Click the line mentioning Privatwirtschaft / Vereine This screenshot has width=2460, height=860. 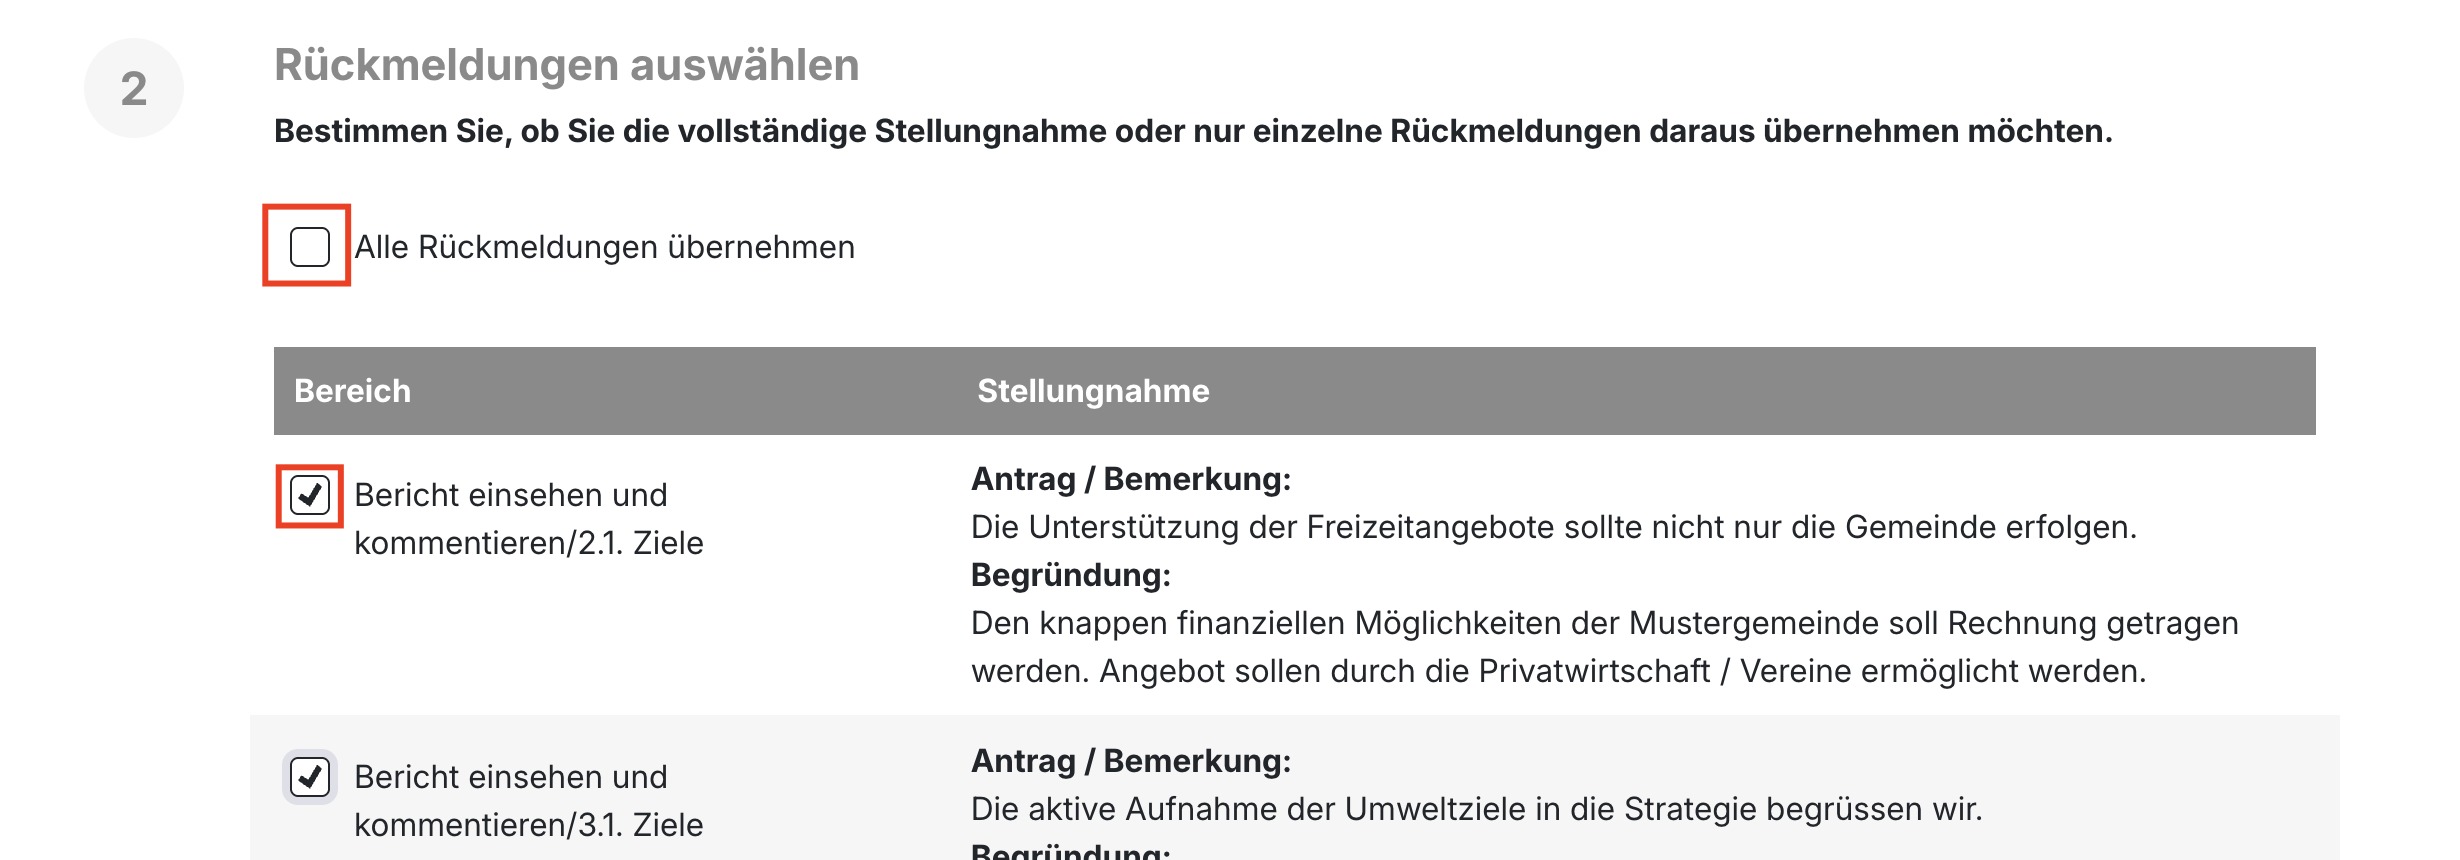point(1558,671)
